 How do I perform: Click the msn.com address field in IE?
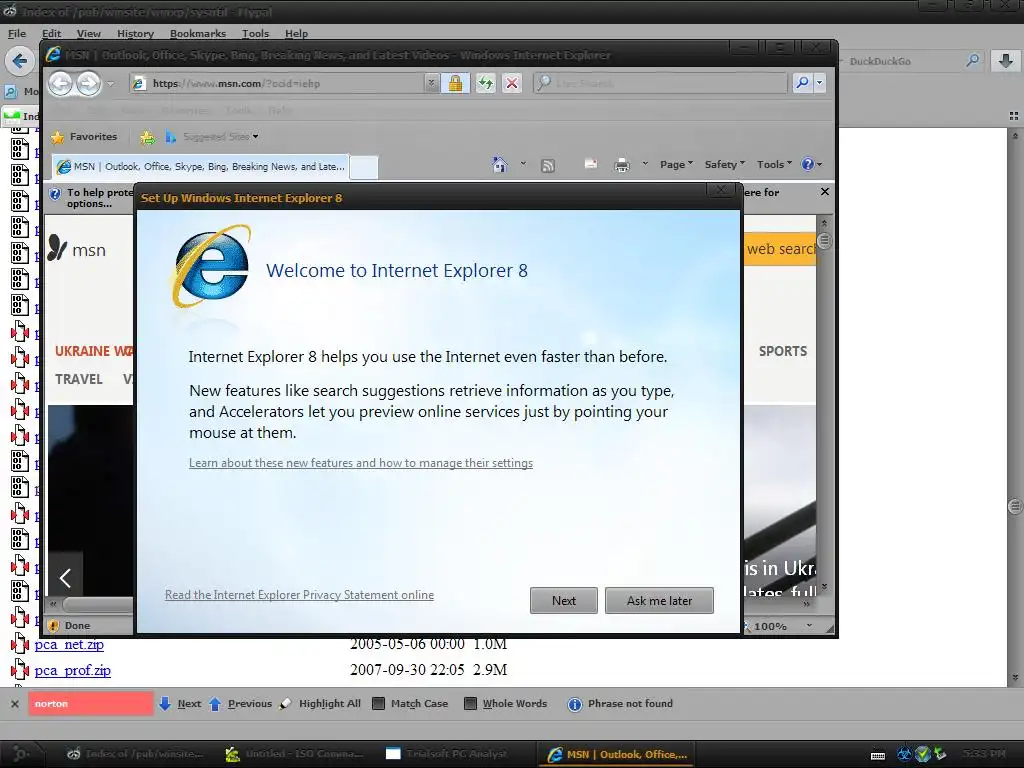pyautogui.click(x=278, y=83)
